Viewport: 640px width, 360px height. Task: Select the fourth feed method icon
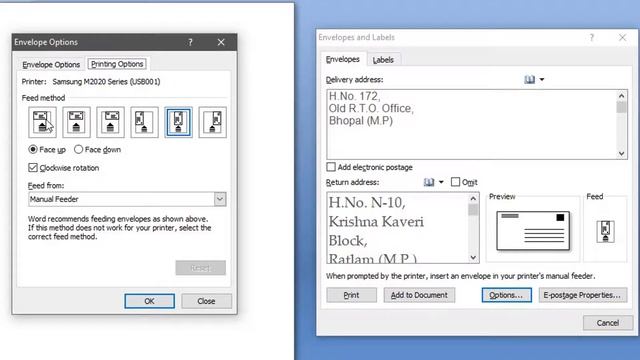144,122
